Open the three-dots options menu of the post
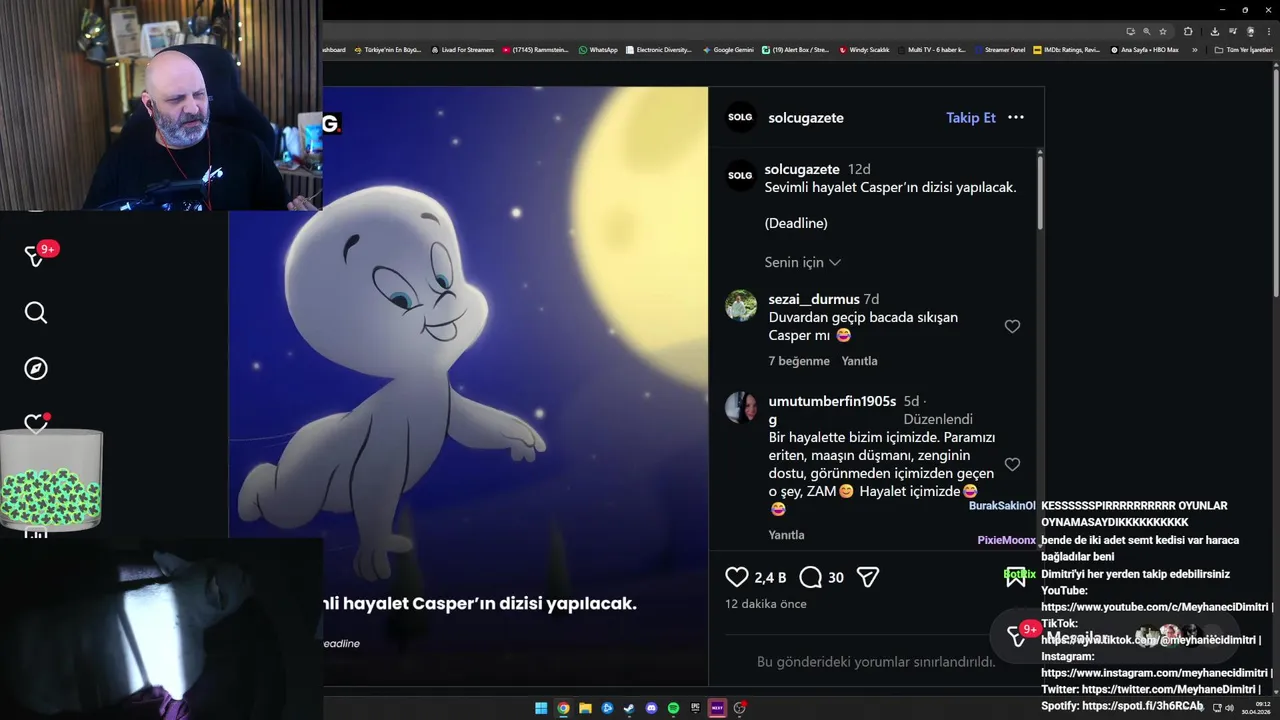The image size is (1280, 720). coord(1016,117)
